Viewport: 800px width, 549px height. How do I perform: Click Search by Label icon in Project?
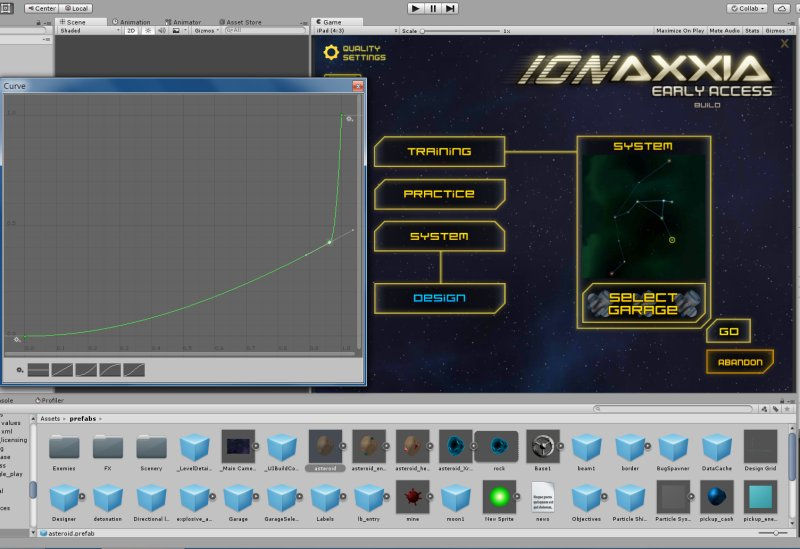(776, 409)
